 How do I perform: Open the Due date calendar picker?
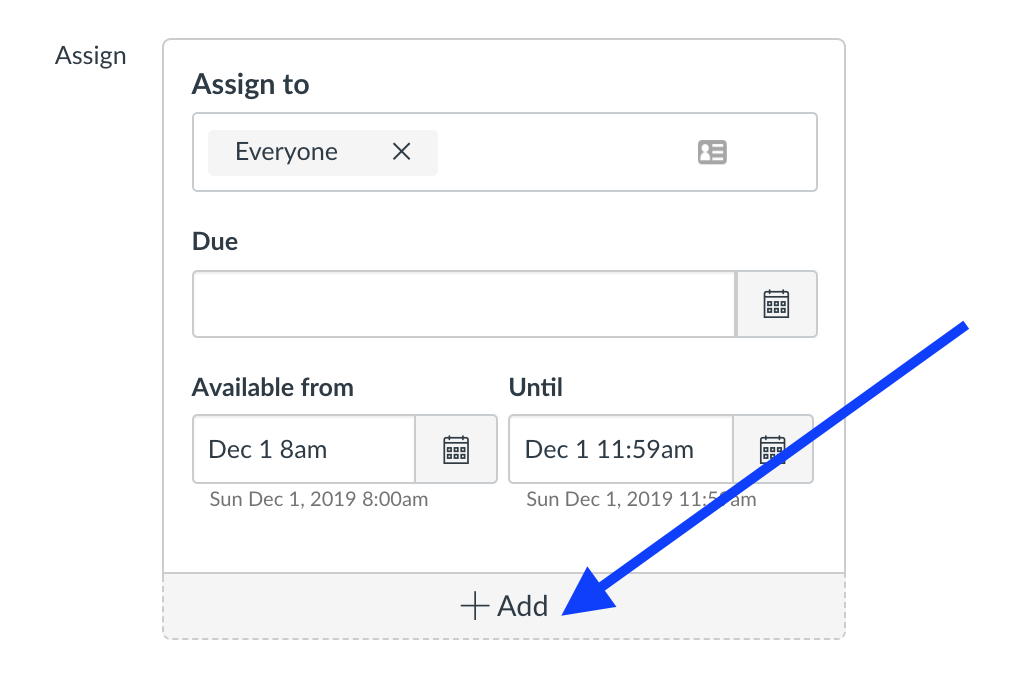(x=776, y=304)
